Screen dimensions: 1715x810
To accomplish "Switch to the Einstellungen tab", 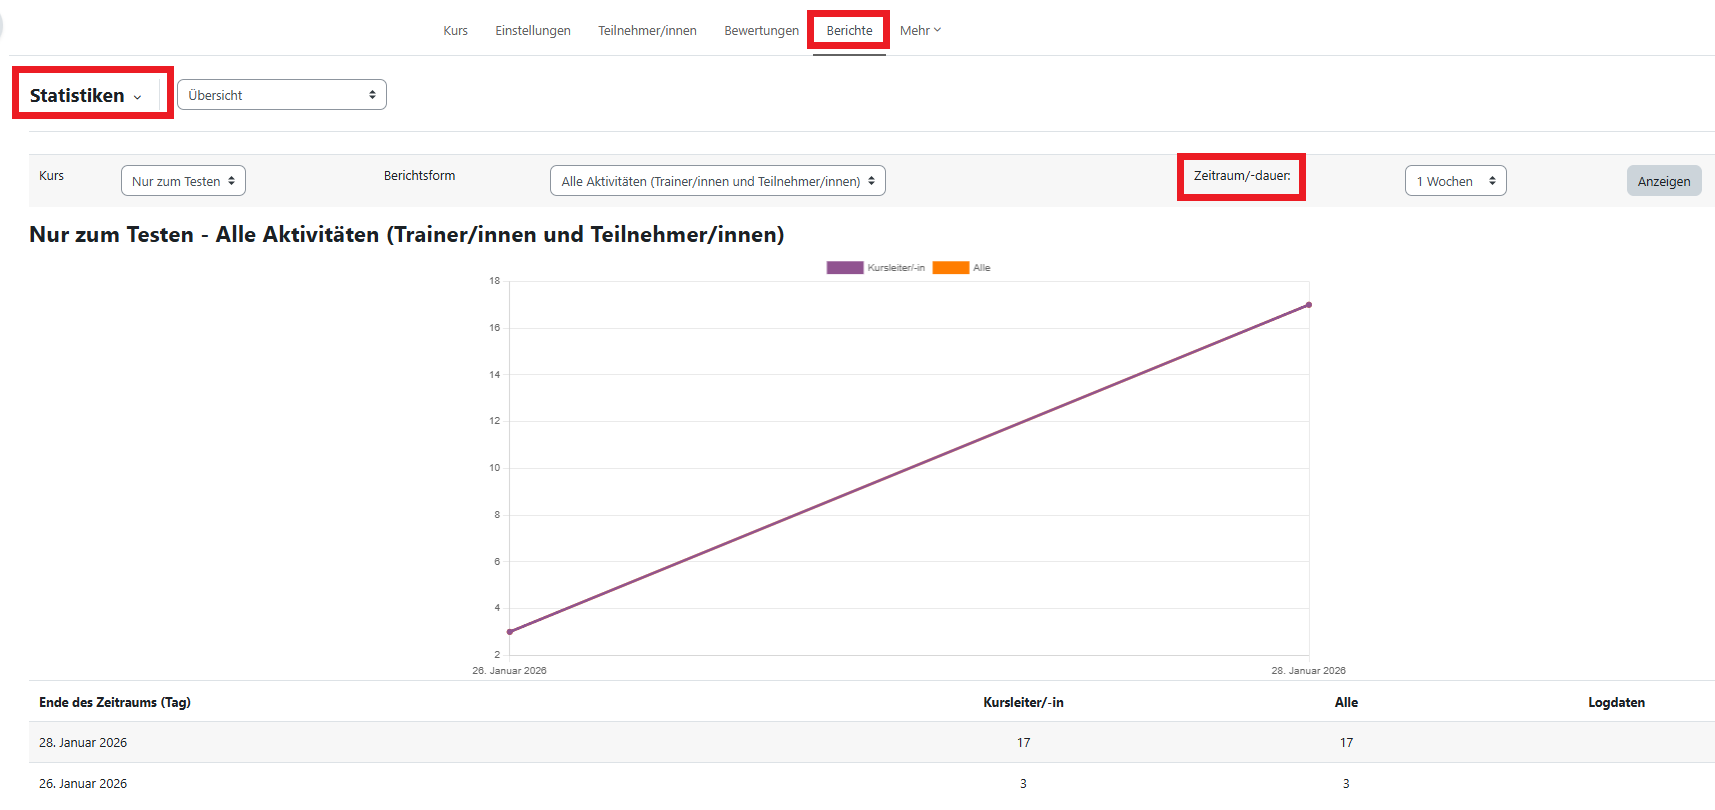I will coord(533,31).
